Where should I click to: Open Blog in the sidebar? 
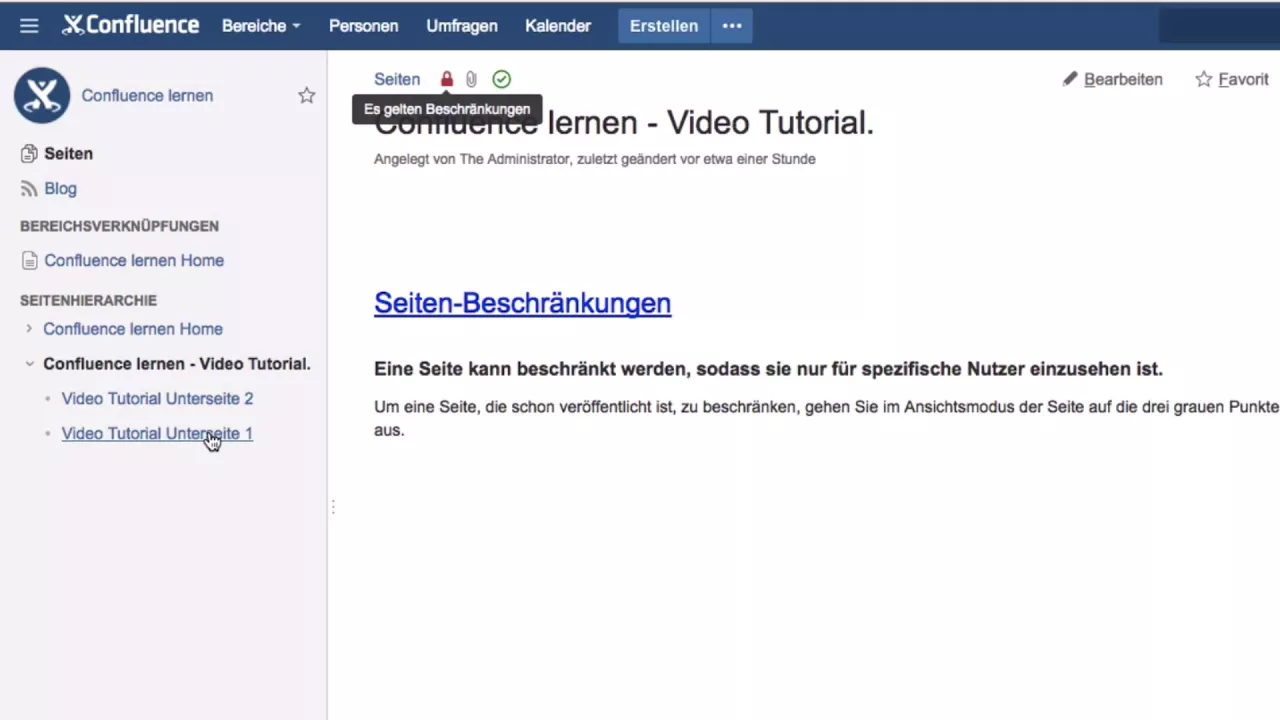coord(60,189)
